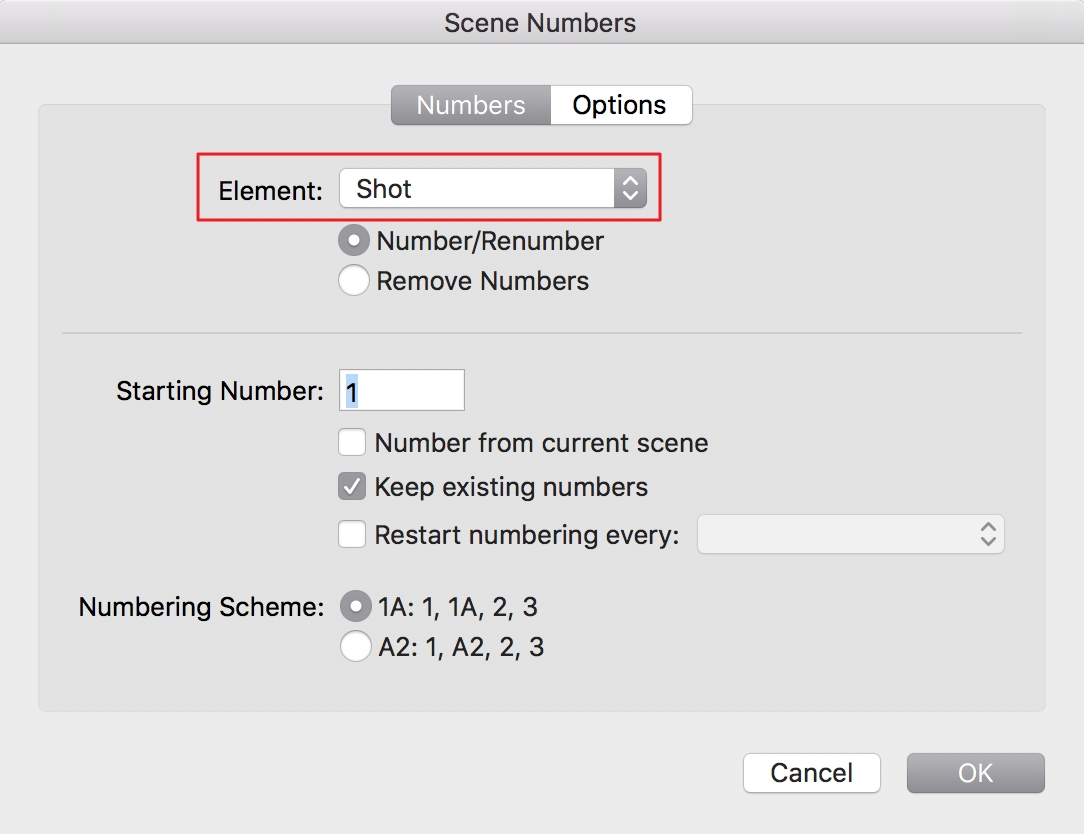
Task: Select the 1A: 1, 1A, 2, 3 scheme
Action: click(355, 606)
